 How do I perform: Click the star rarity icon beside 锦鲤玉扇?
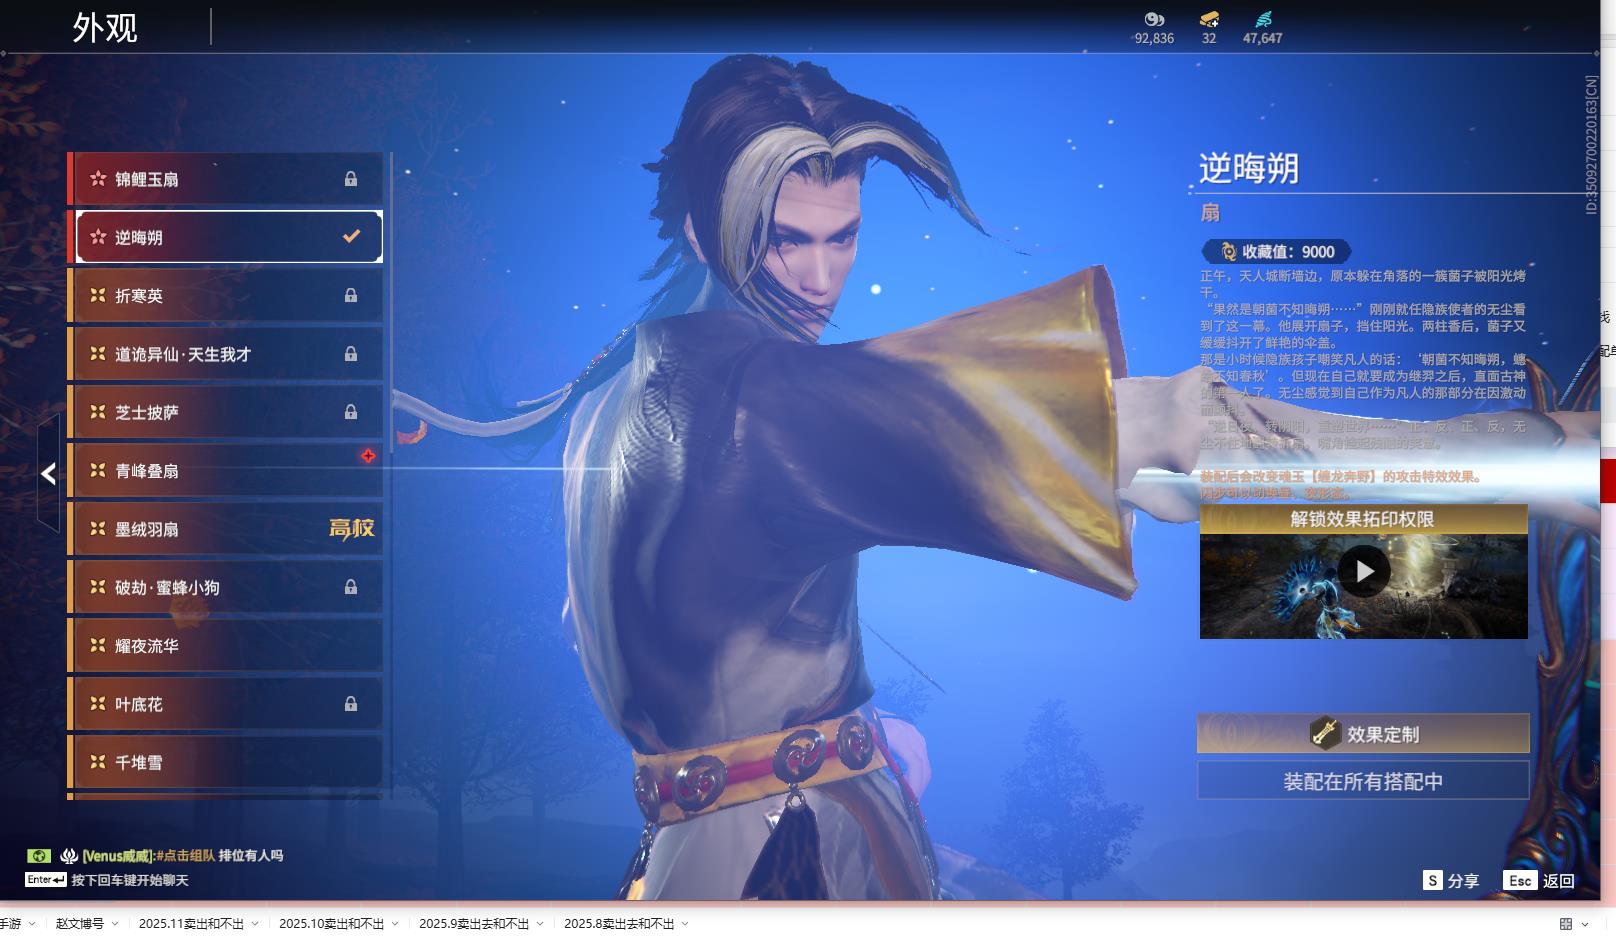[x=98, y=179]
